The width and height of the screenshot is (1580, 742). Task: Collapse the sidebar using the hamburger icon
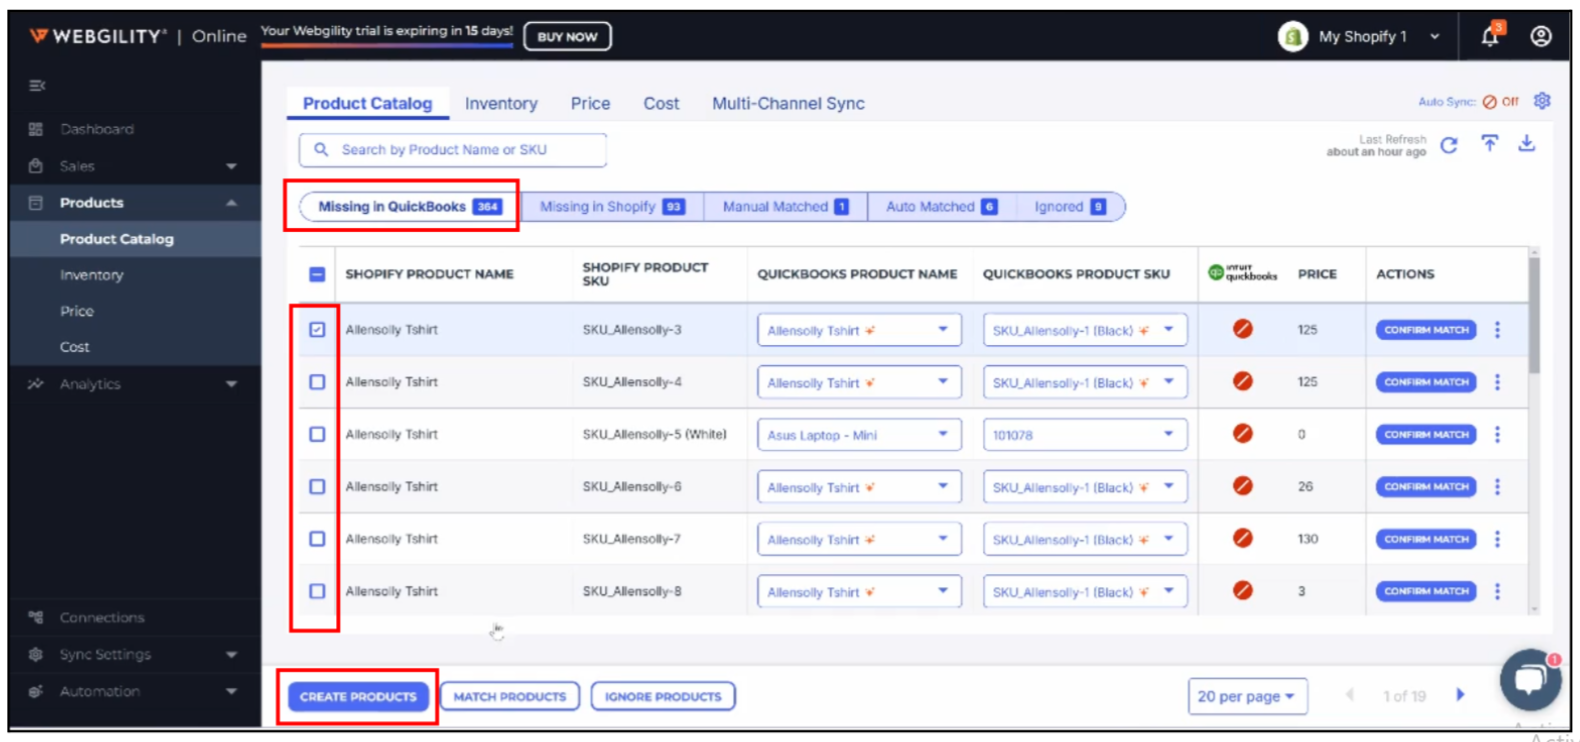pyautogui.click(x=37, y=86)
